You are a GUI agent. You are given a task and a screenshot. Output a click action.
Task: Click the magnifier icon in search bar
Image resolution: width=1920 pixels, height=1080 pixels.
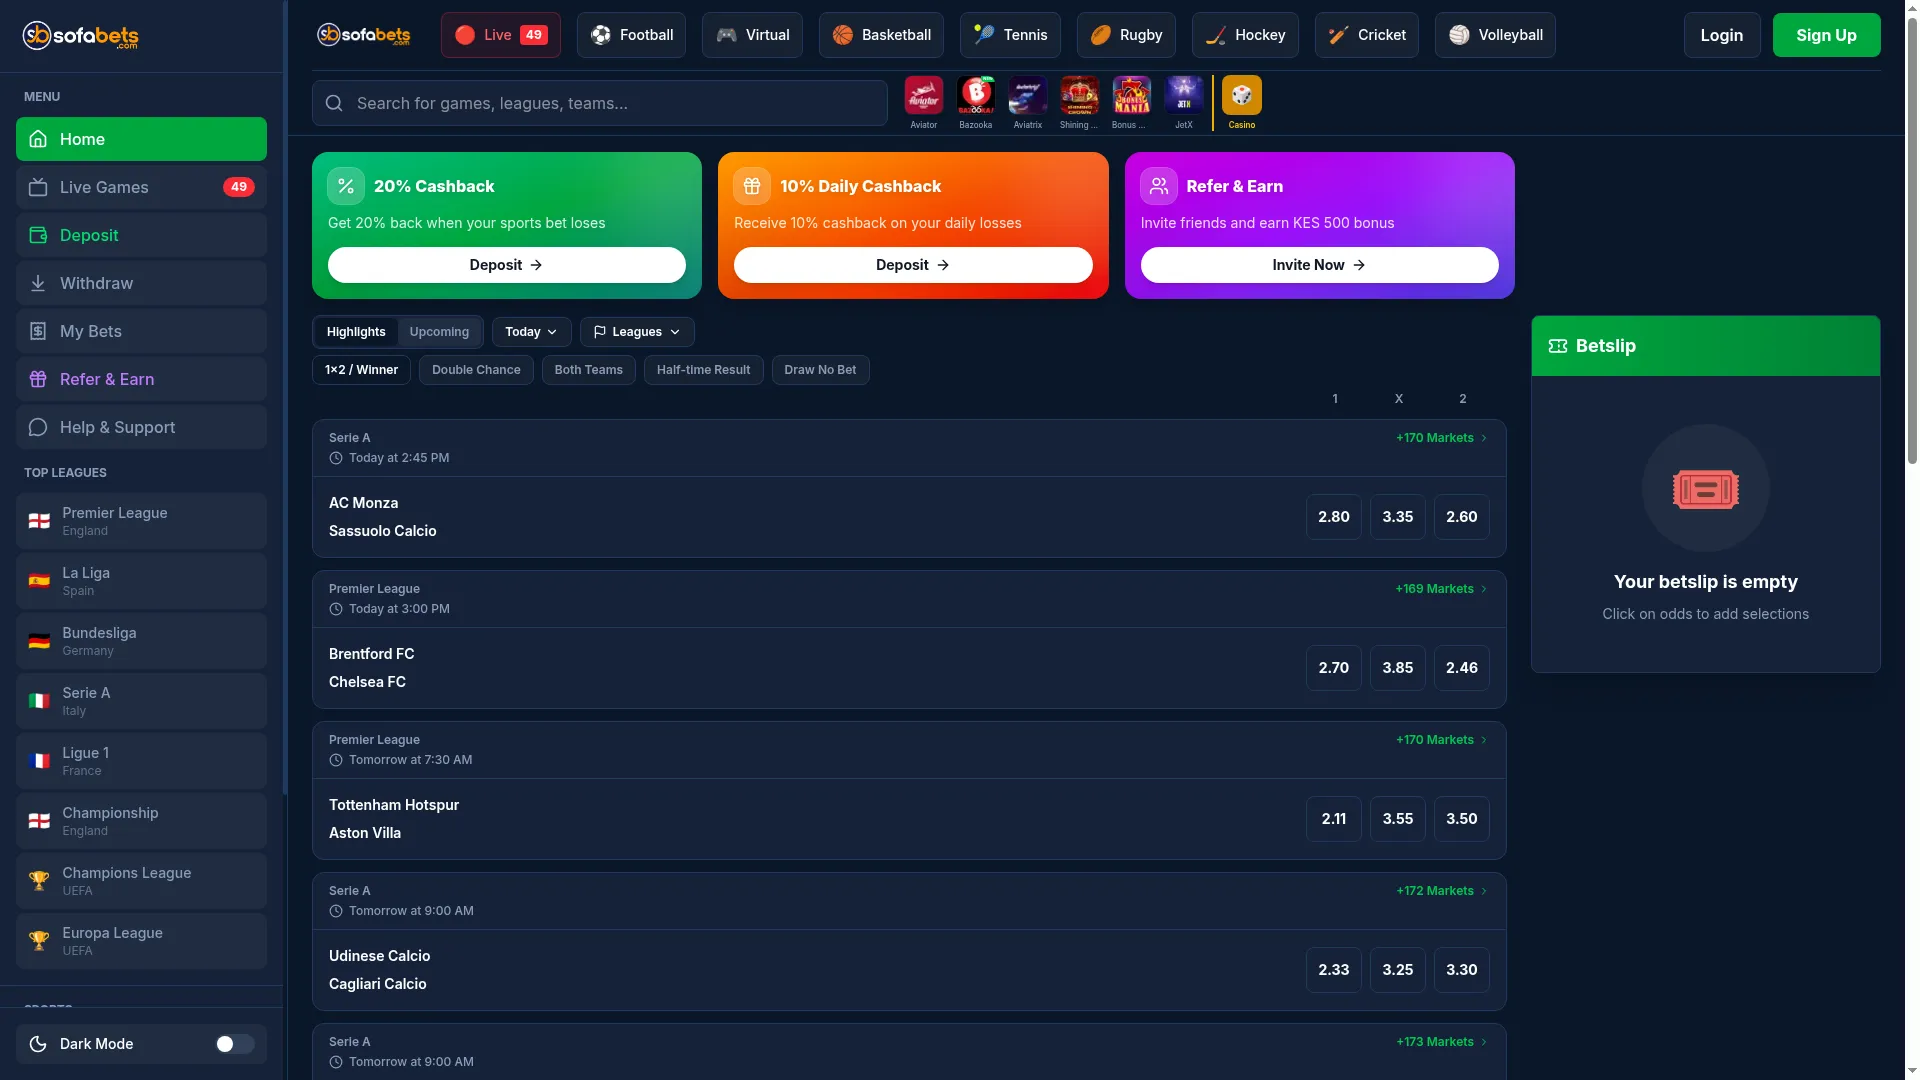pyautogui.click(x=334, y=103)
